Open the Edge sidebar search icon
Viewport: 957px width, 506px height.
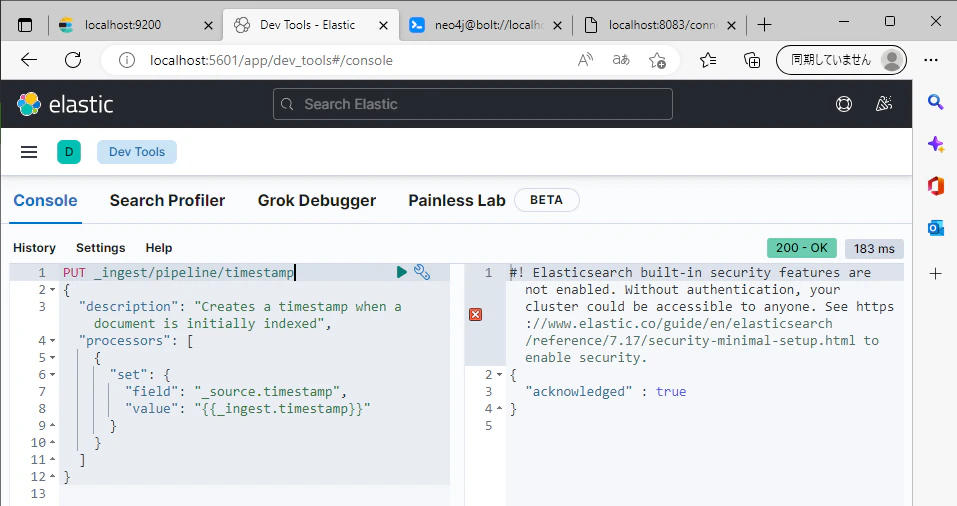(x=936, y=102)
